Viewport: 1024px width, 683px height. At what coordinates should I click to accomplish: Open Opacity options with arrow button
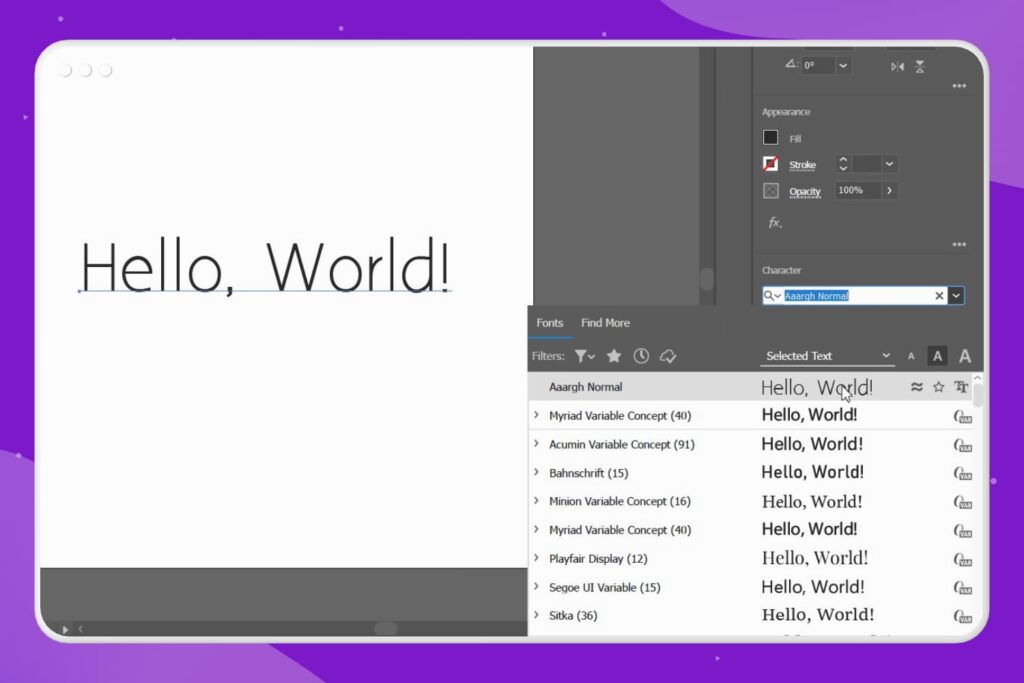tap(890, 190)
